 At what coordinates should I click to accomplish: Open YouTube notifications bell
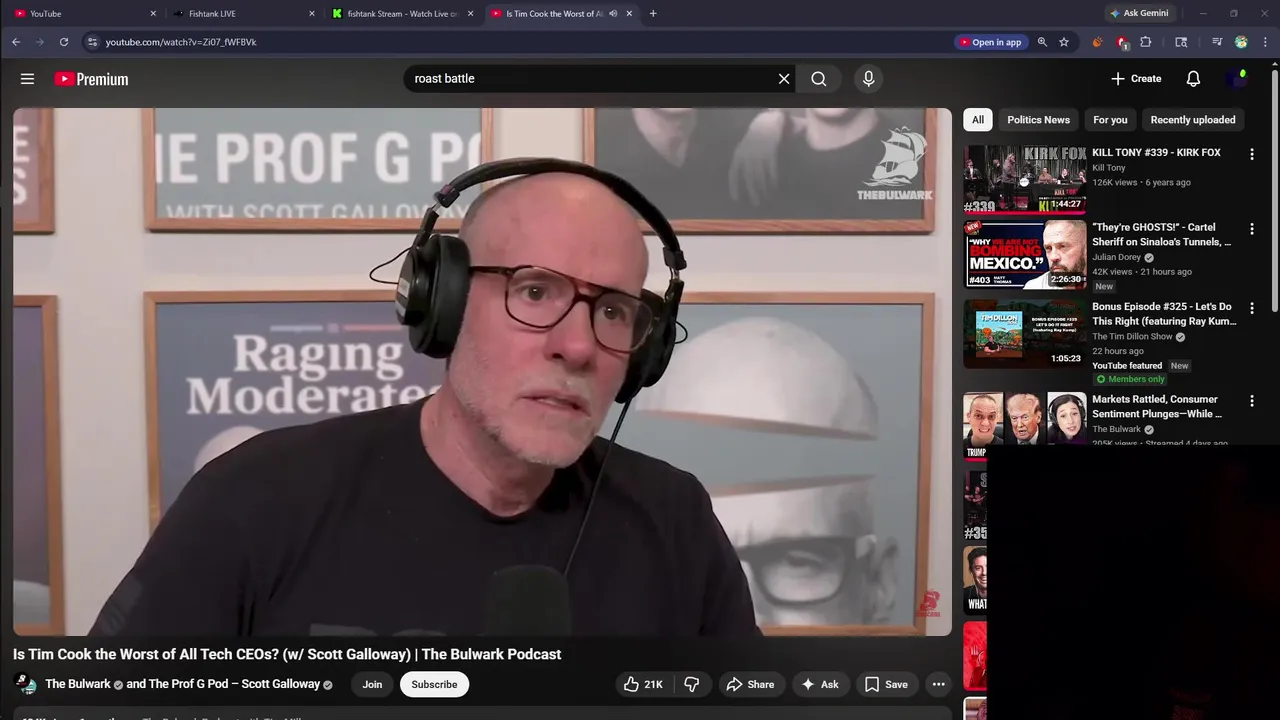(1193, 79)
